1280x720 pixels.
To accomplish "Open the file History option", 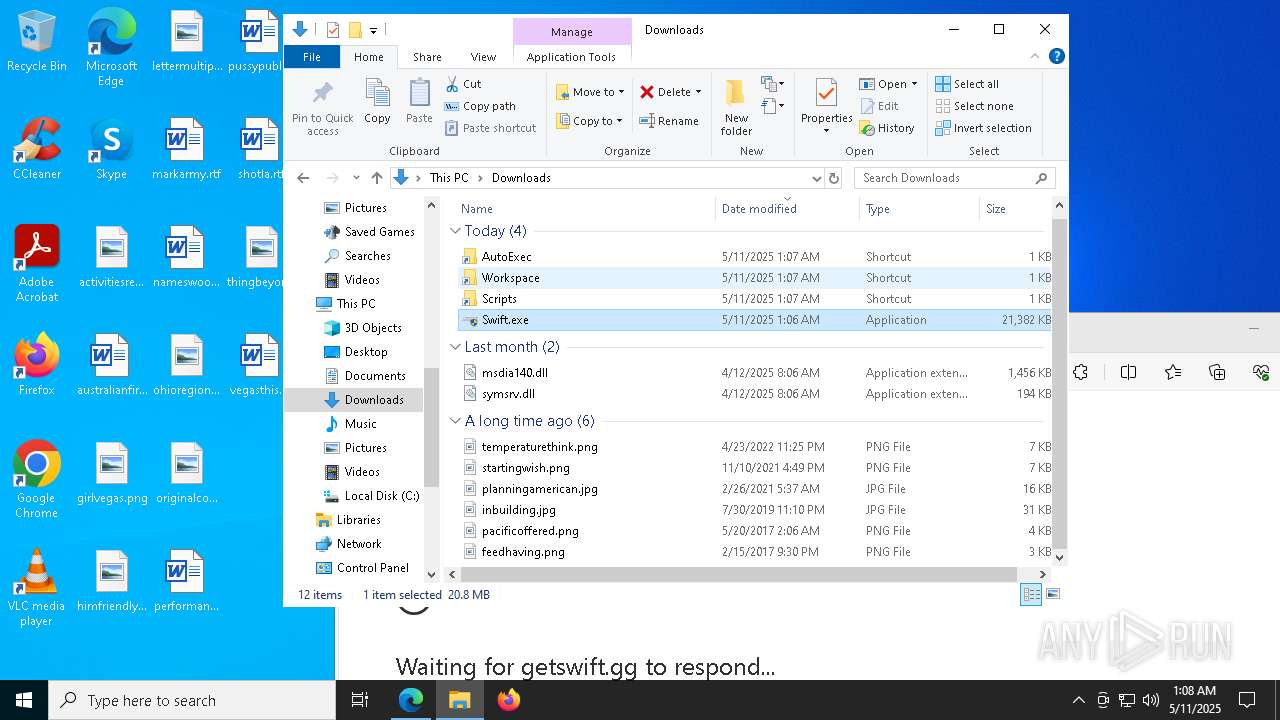I will [x=888, y=128].
